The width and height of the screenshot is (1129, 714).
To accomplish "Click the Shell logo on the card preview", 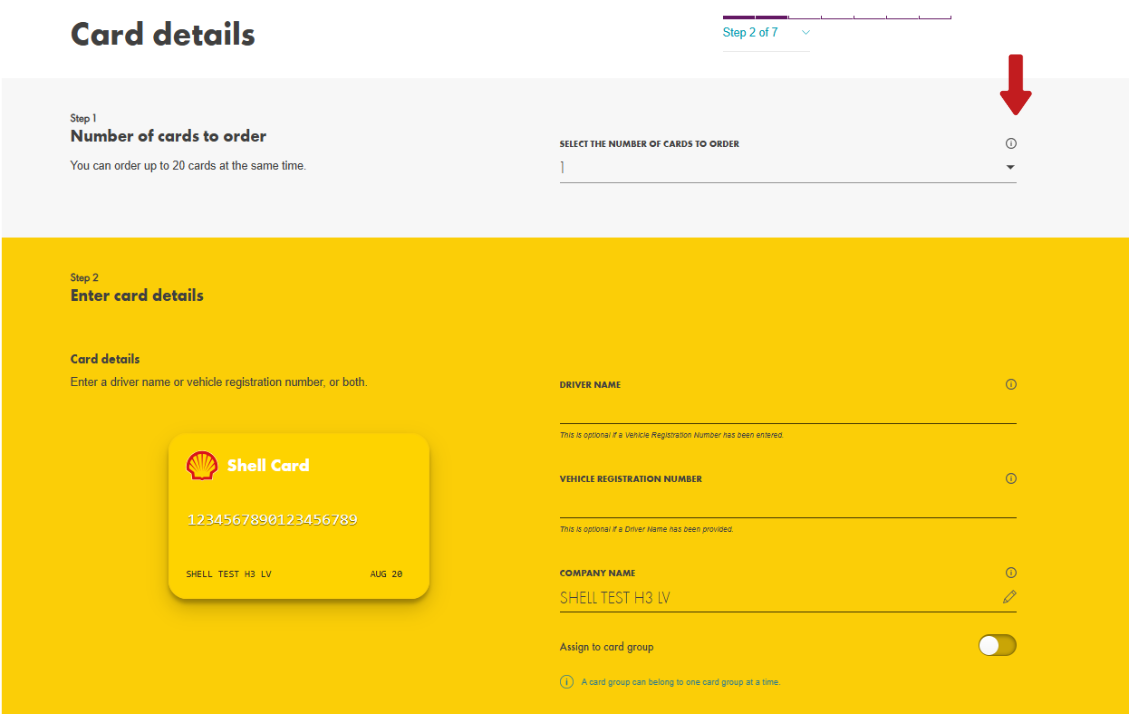I will click(x=201, y=465).
